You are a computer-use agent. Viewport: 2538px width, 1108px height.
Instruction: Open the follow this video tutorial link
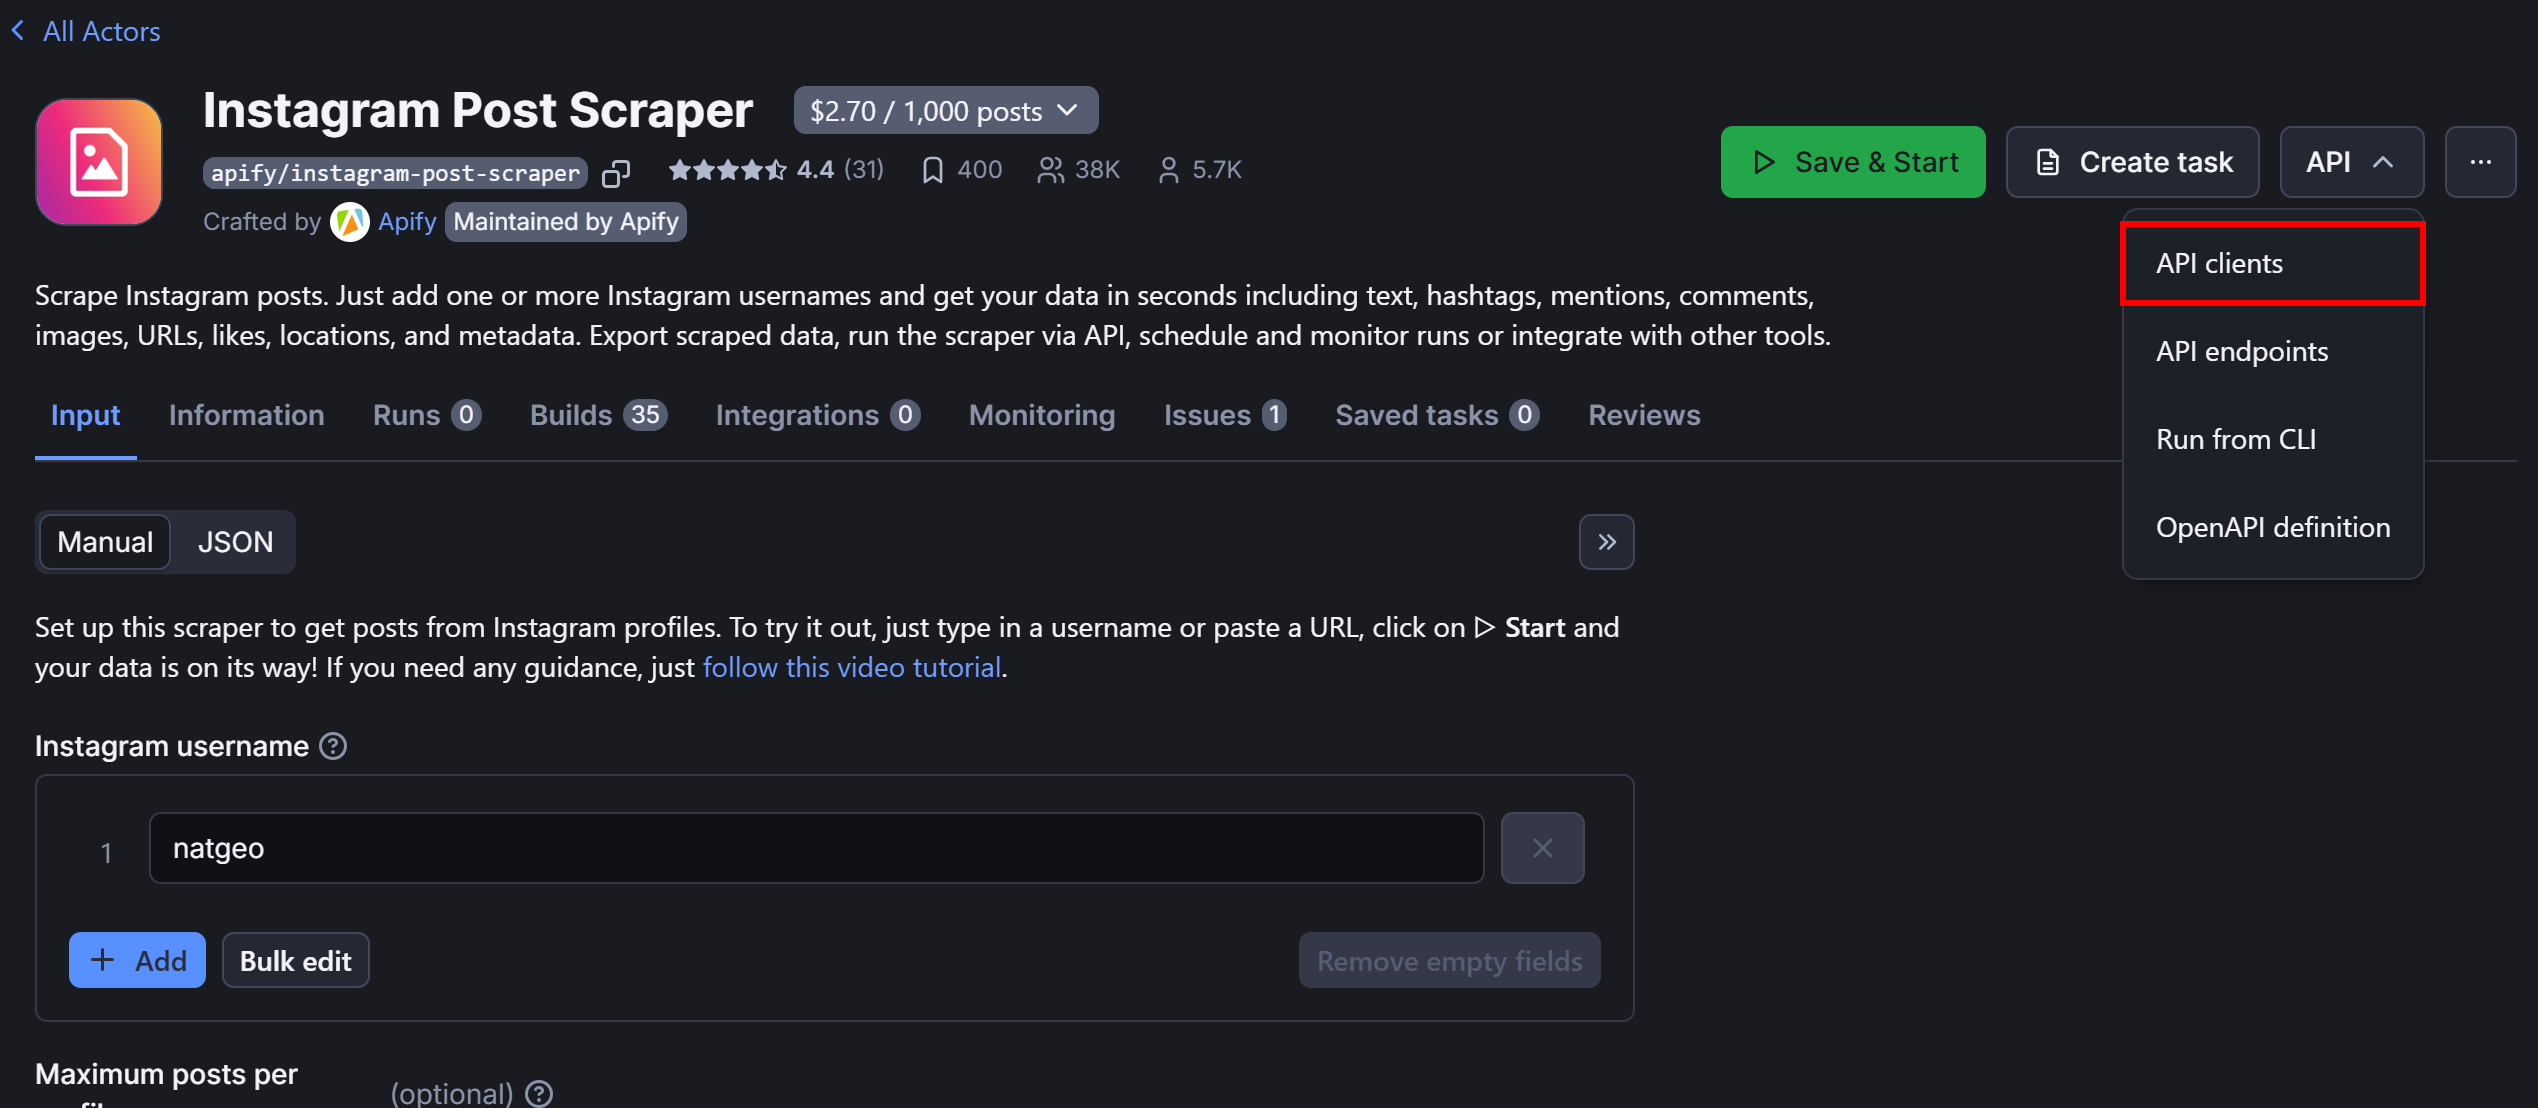click(851, 667)
